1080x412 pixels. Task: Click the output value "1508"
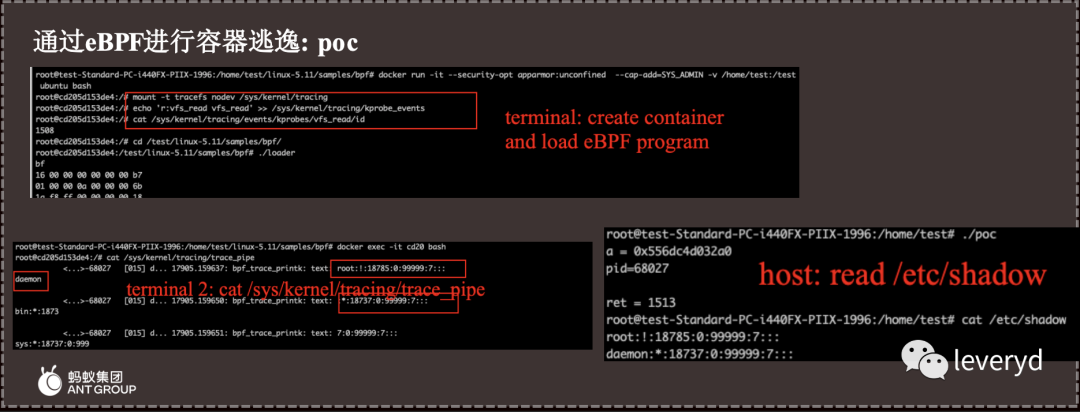coord(44,130)
